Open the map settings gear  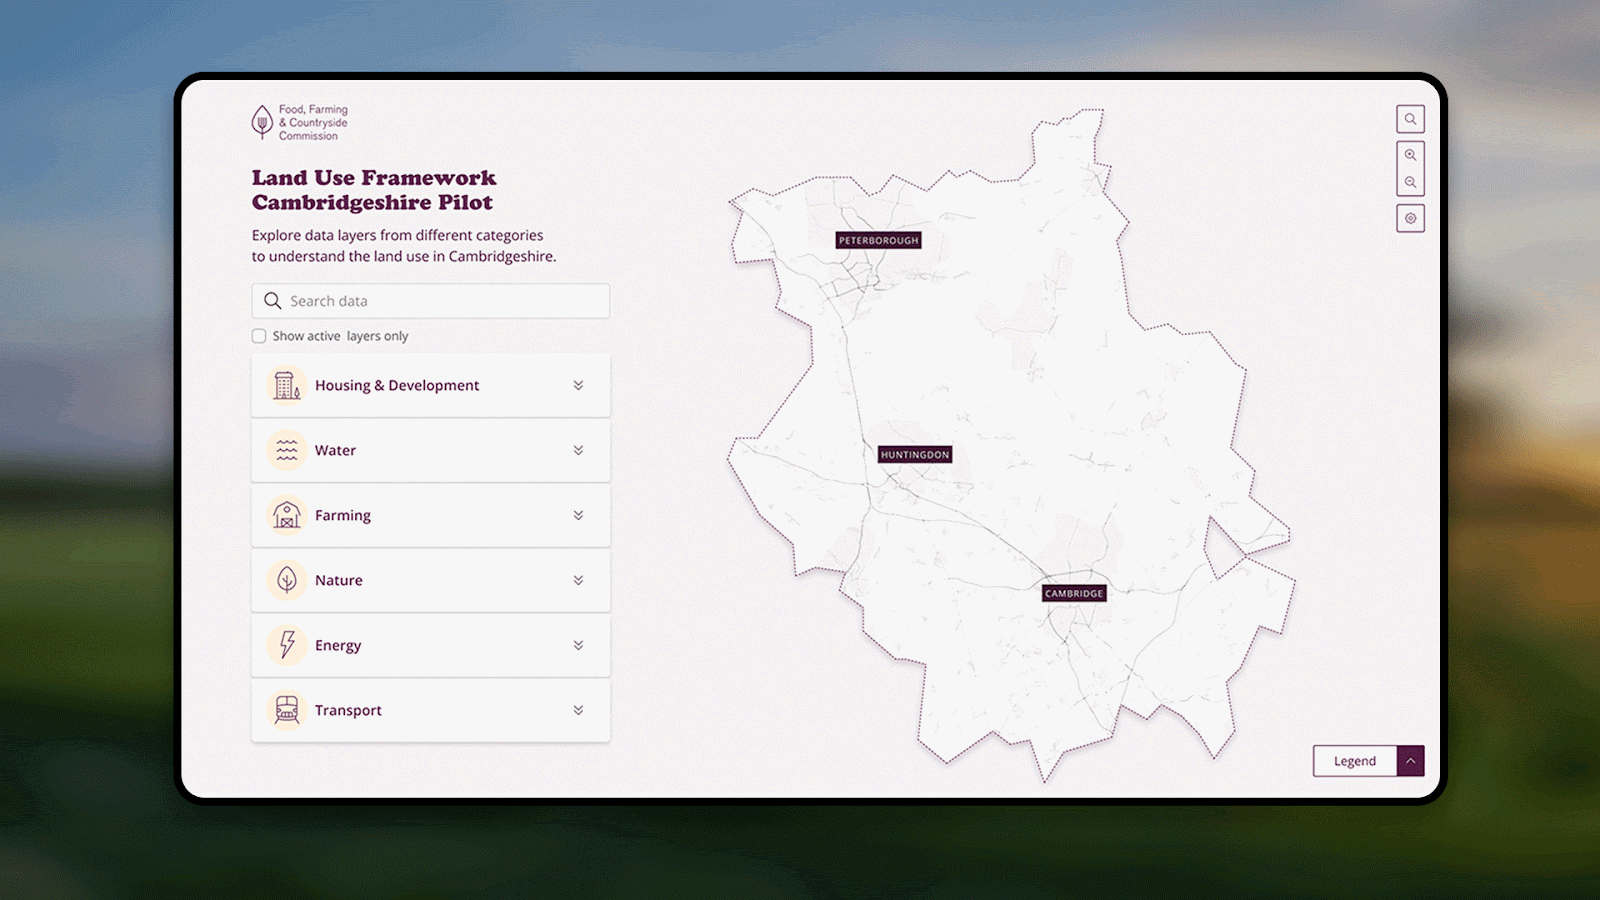1410,218
